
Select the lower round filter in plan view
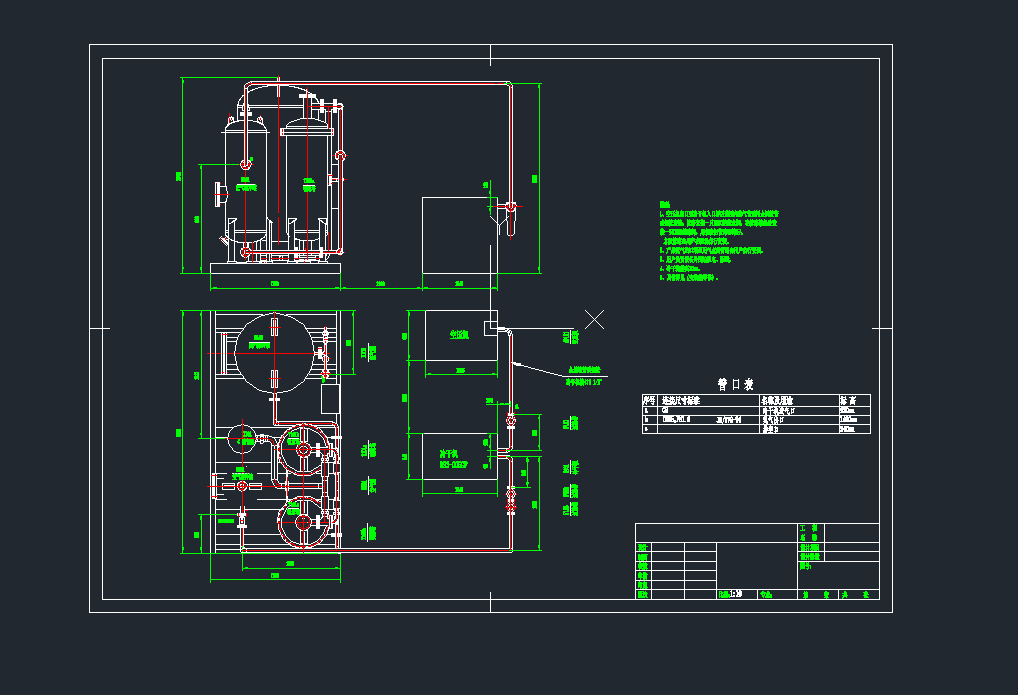pos(302,522)
